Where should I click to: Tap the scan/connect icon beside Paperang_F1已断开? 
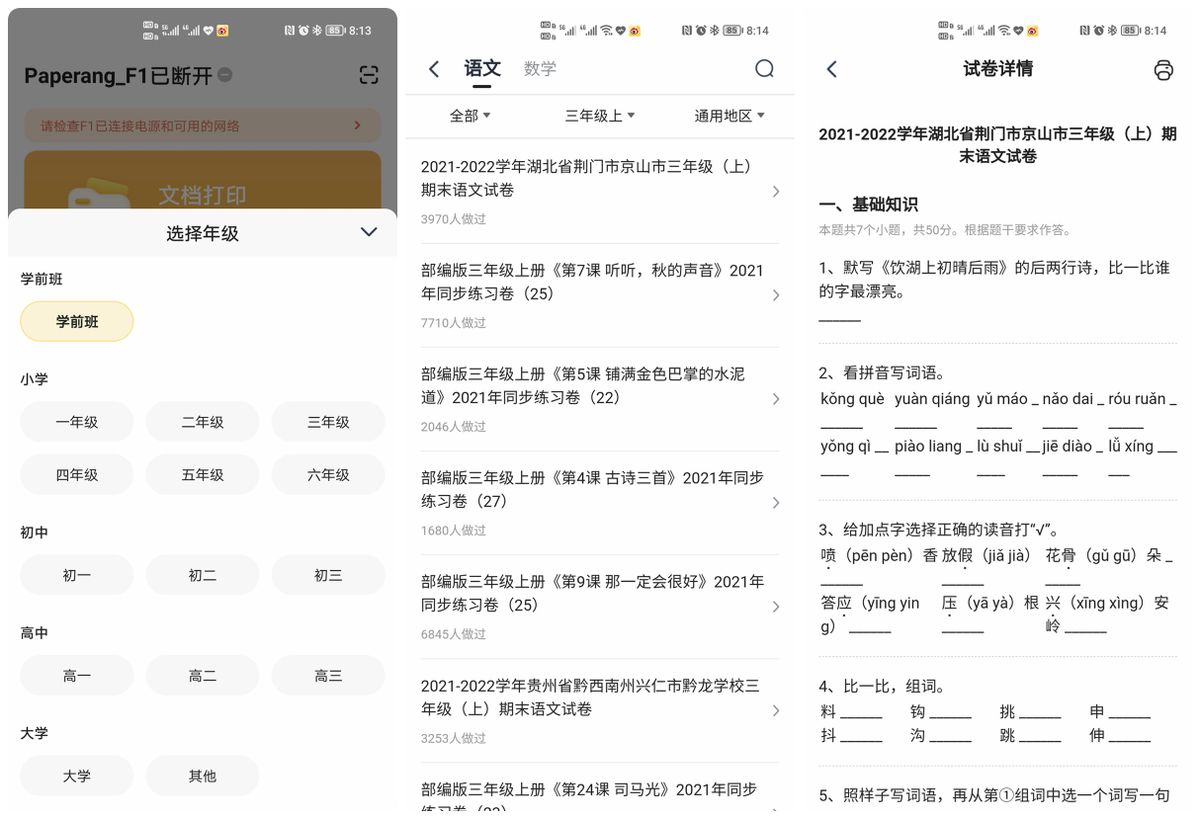pos(368,74)
